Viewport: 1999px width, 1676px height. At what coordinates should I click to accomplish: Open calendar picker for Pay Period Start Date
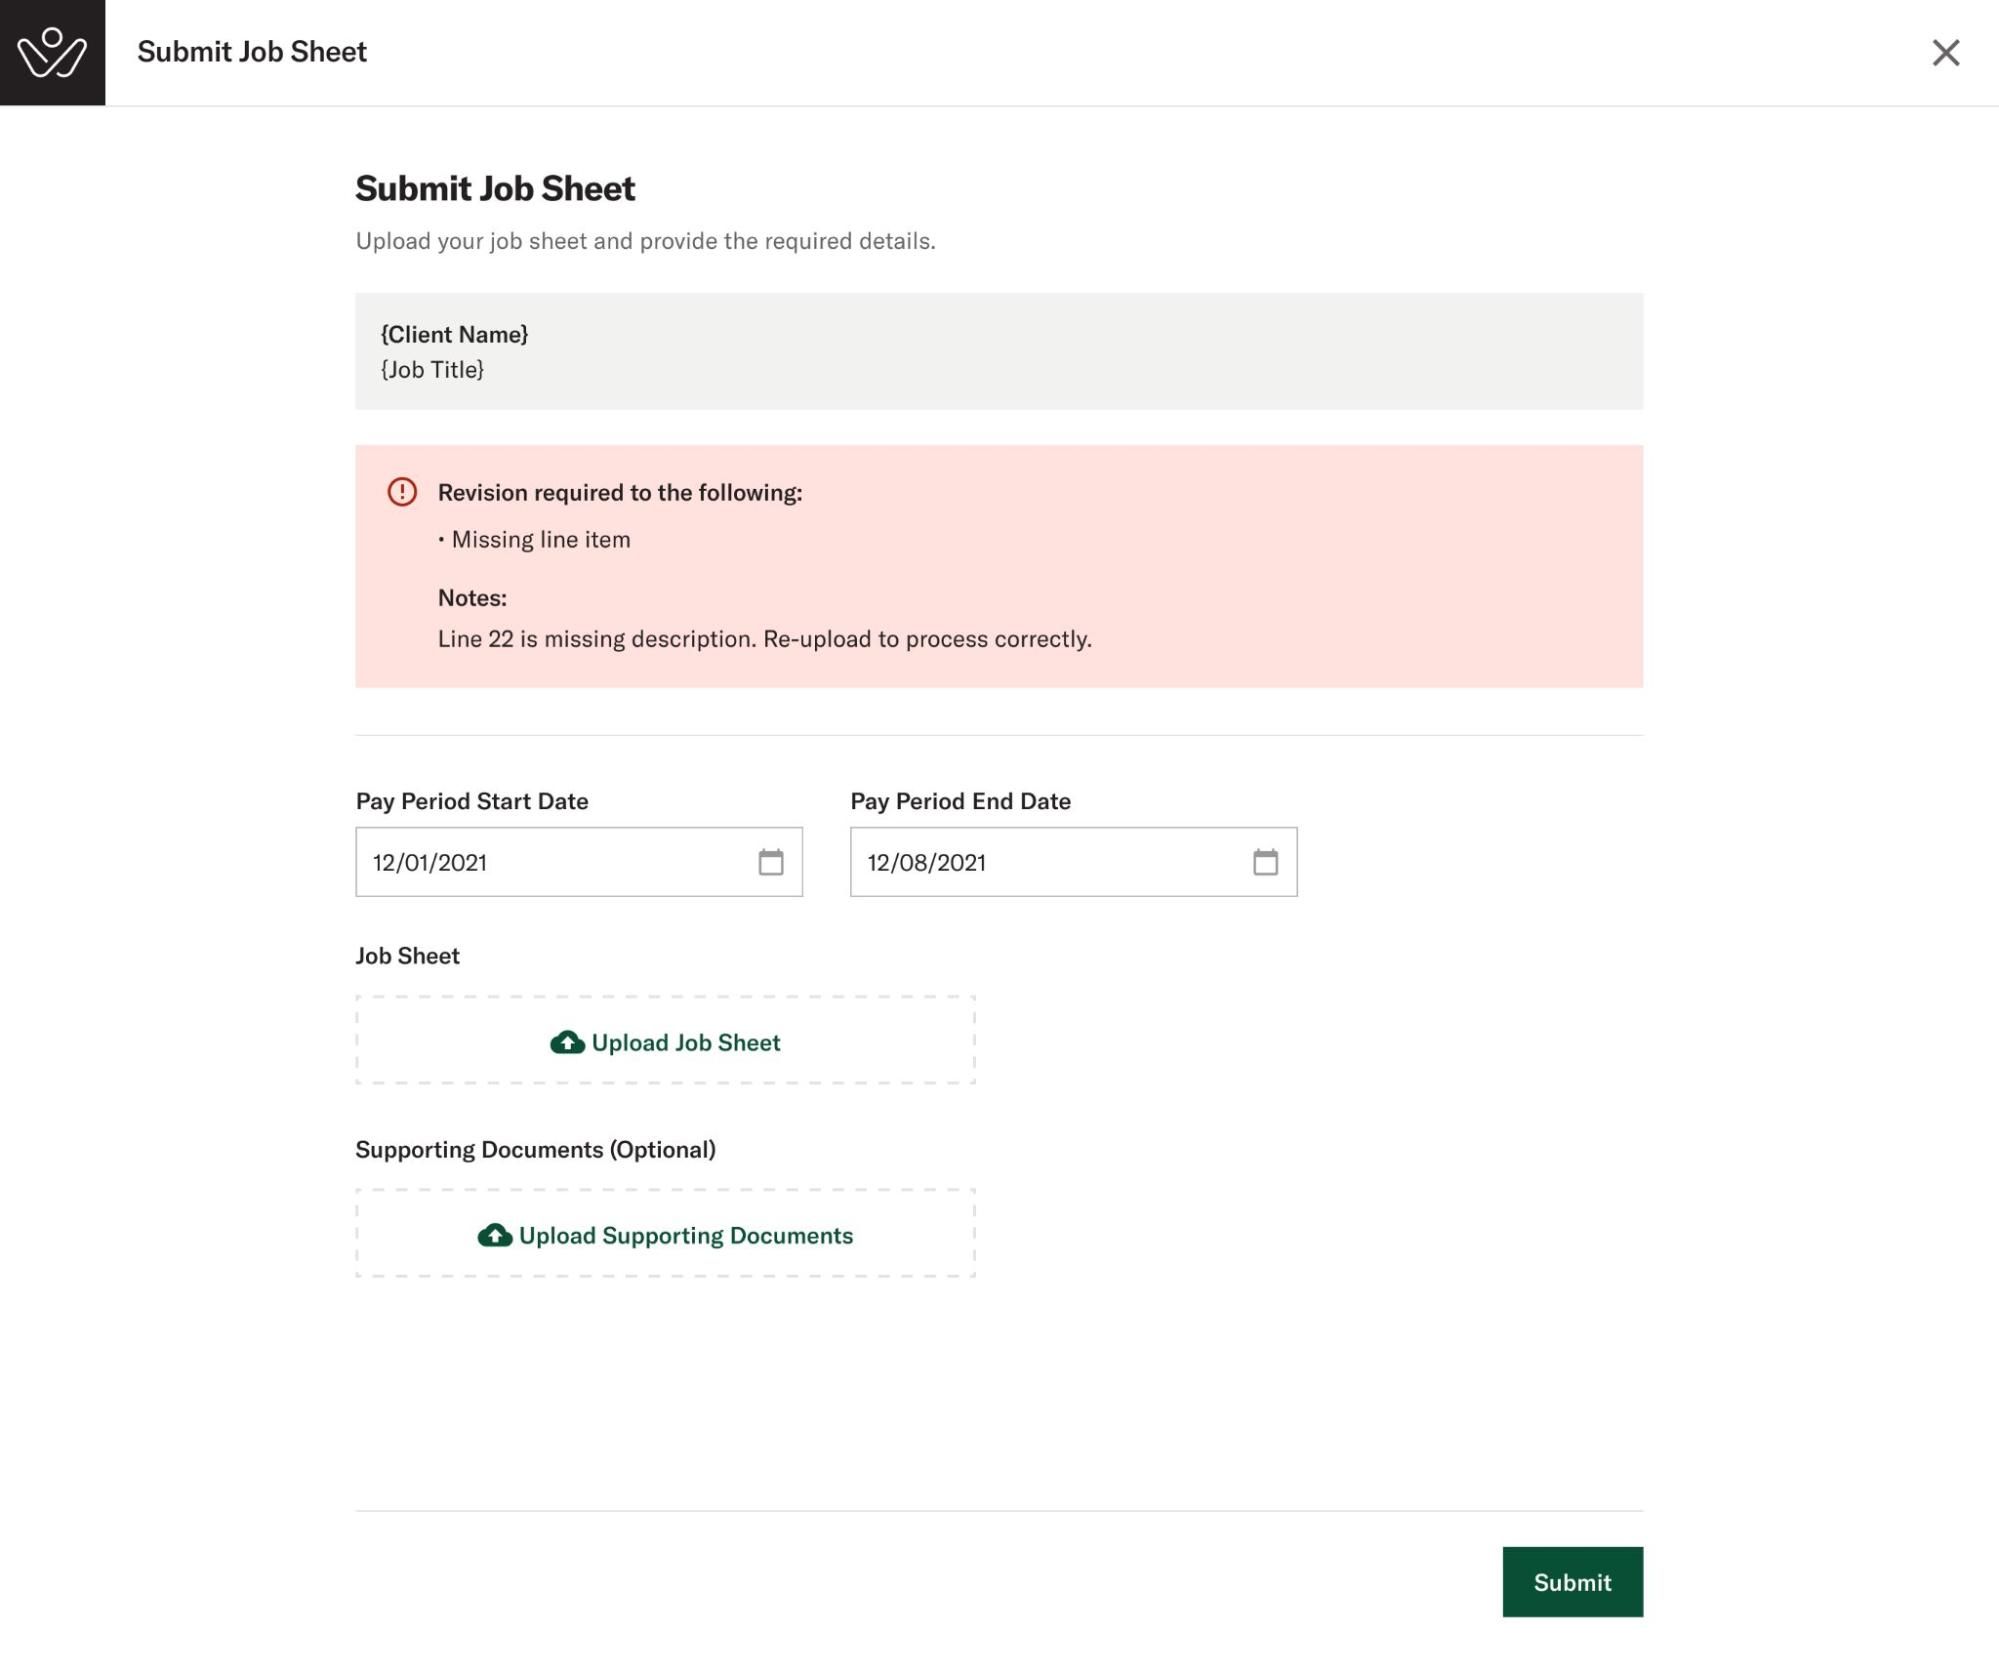point(770,861)
